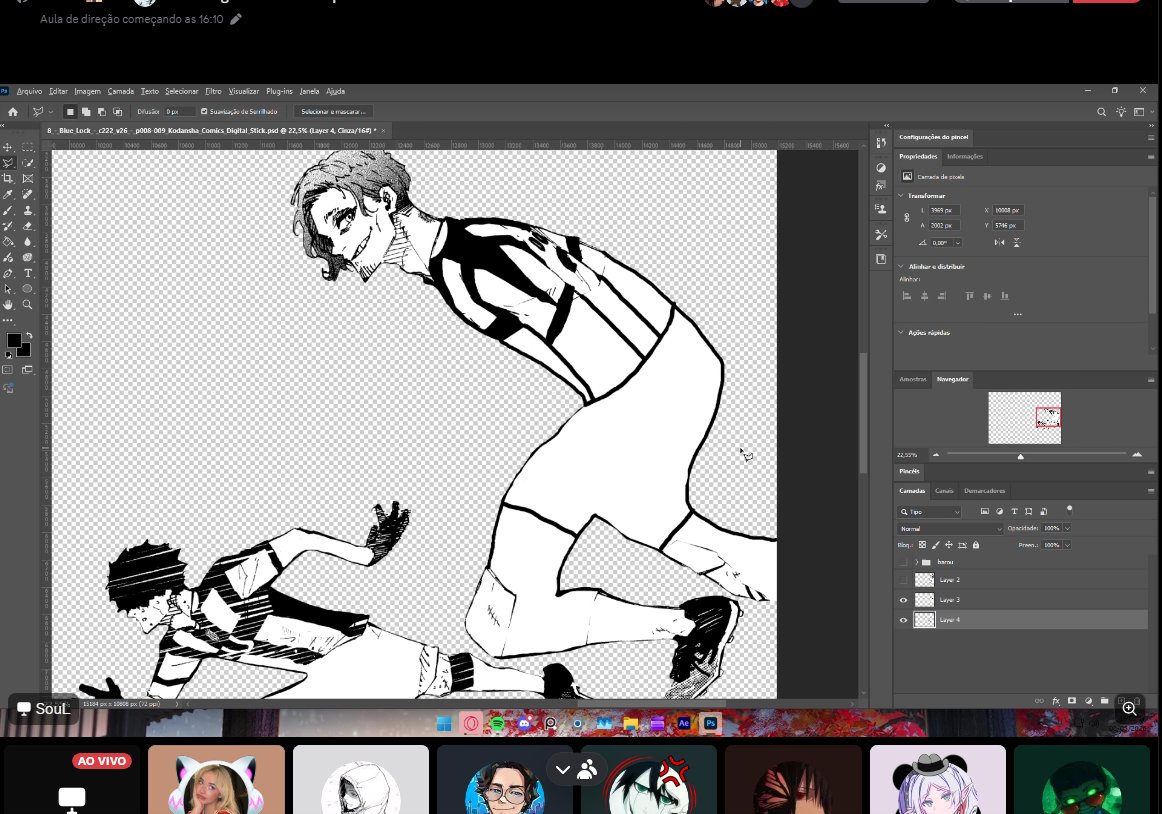Viewport: 1162px width, 814px height.
Task: Swap foreground and background colors
Action: (x=29, y=336)
